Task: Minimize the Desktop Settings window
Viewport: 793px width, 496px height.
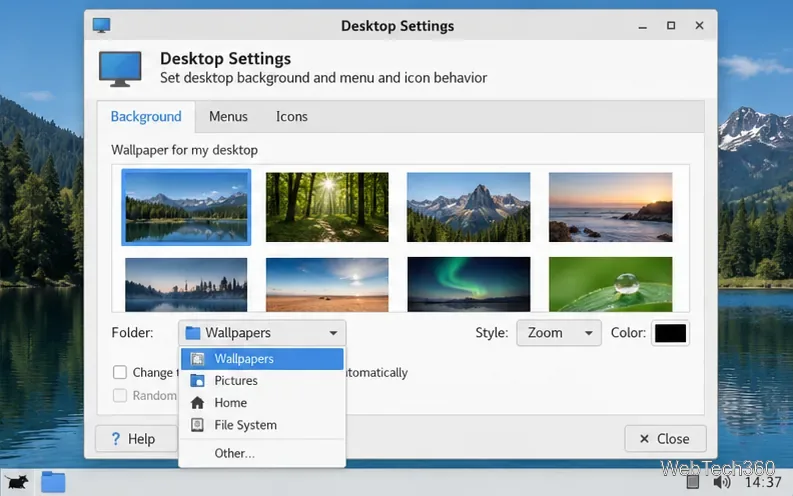Action: [642, 26]
